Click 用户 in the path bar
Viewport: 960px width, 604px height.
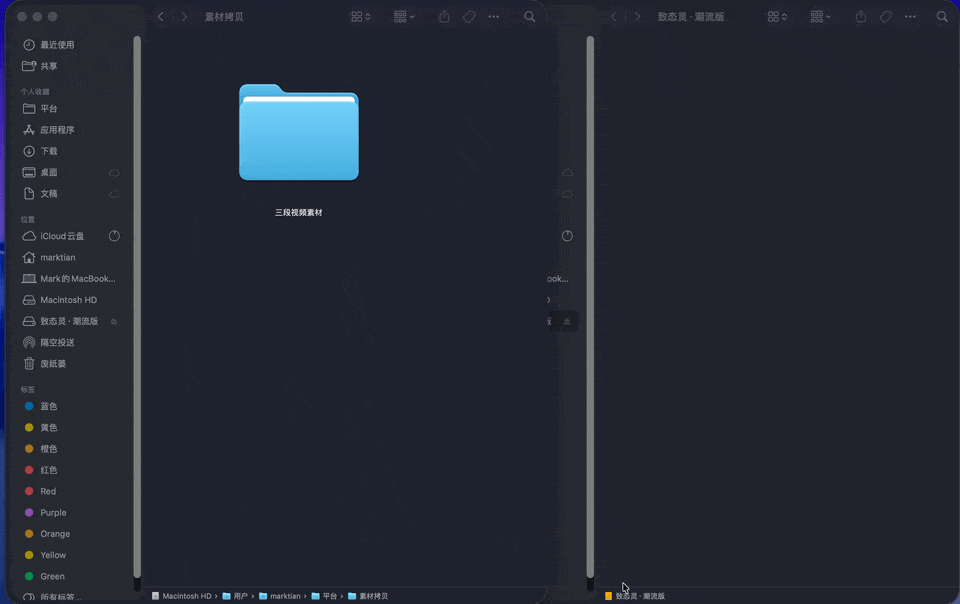click(x=235, y=596)
